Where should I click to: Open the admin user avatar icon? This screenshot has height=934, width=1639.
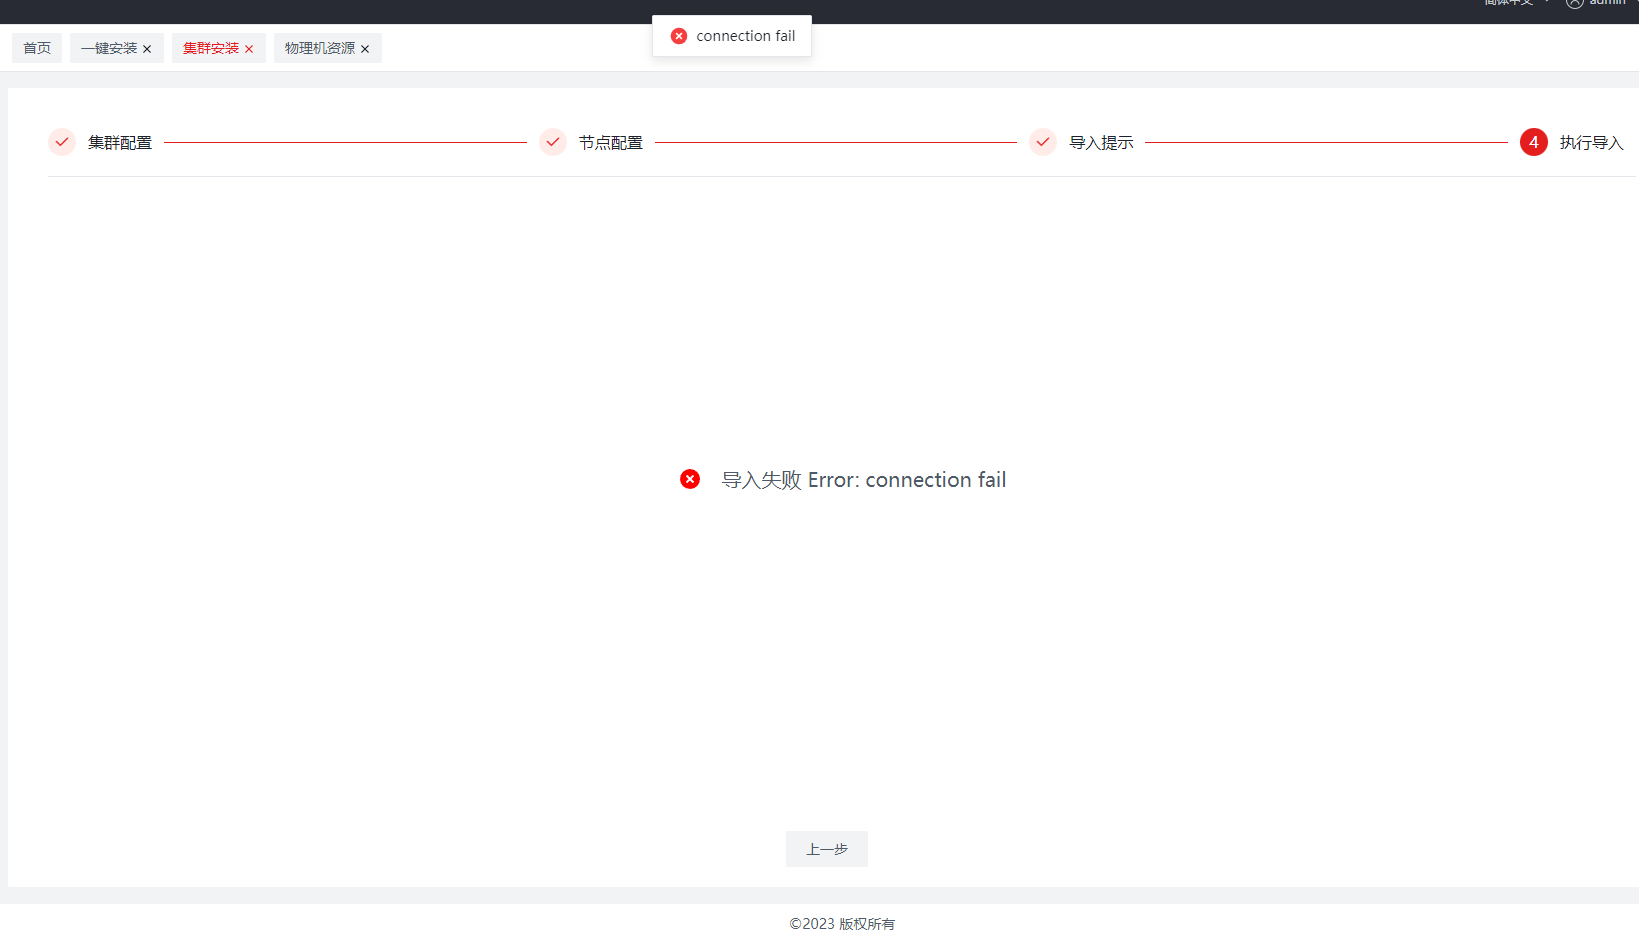1575,3
